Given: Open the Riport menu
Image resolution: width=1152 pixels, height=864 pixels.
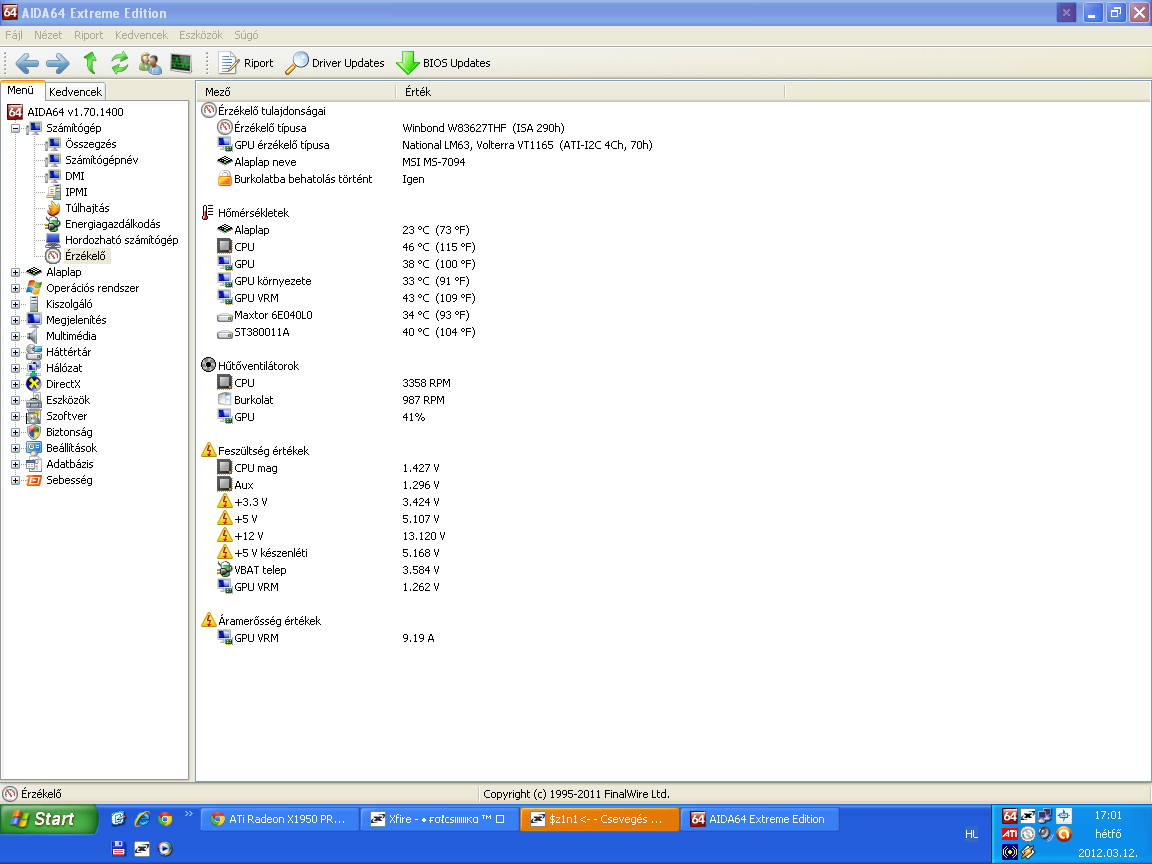Looking at the screenshot, I should click(88, 35).
